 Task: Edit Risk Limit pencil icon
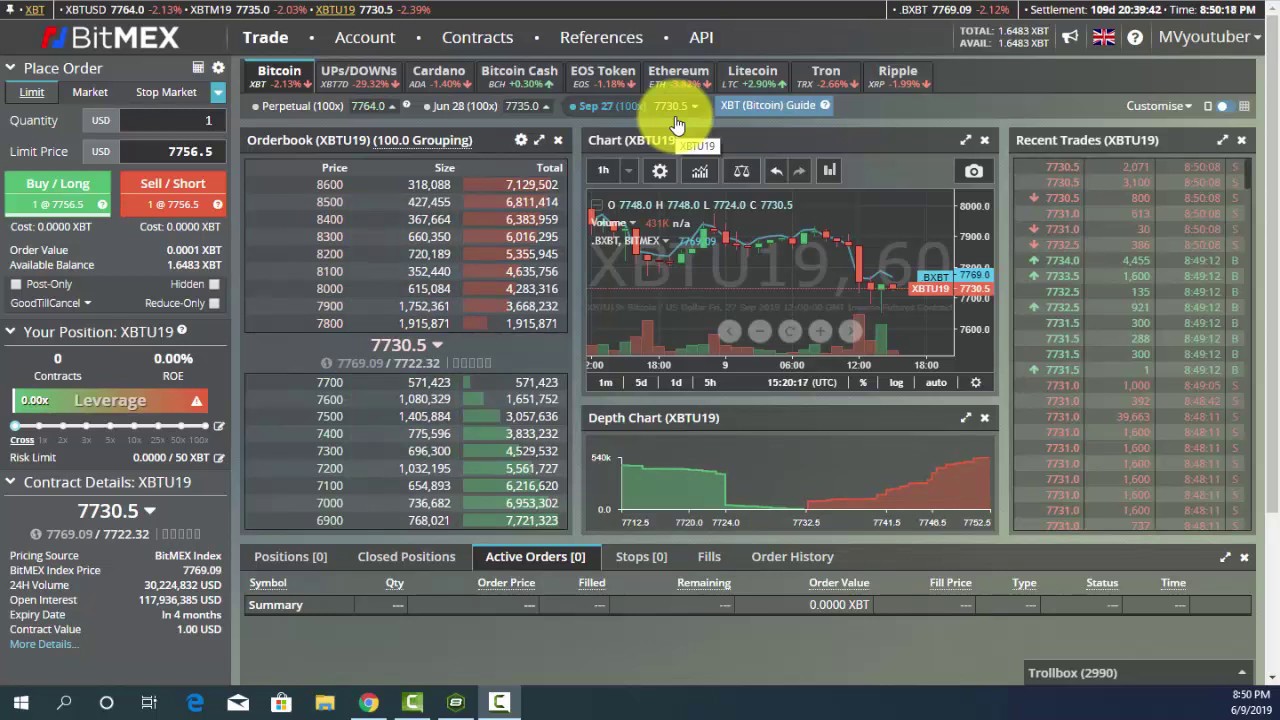coord(219,457)
